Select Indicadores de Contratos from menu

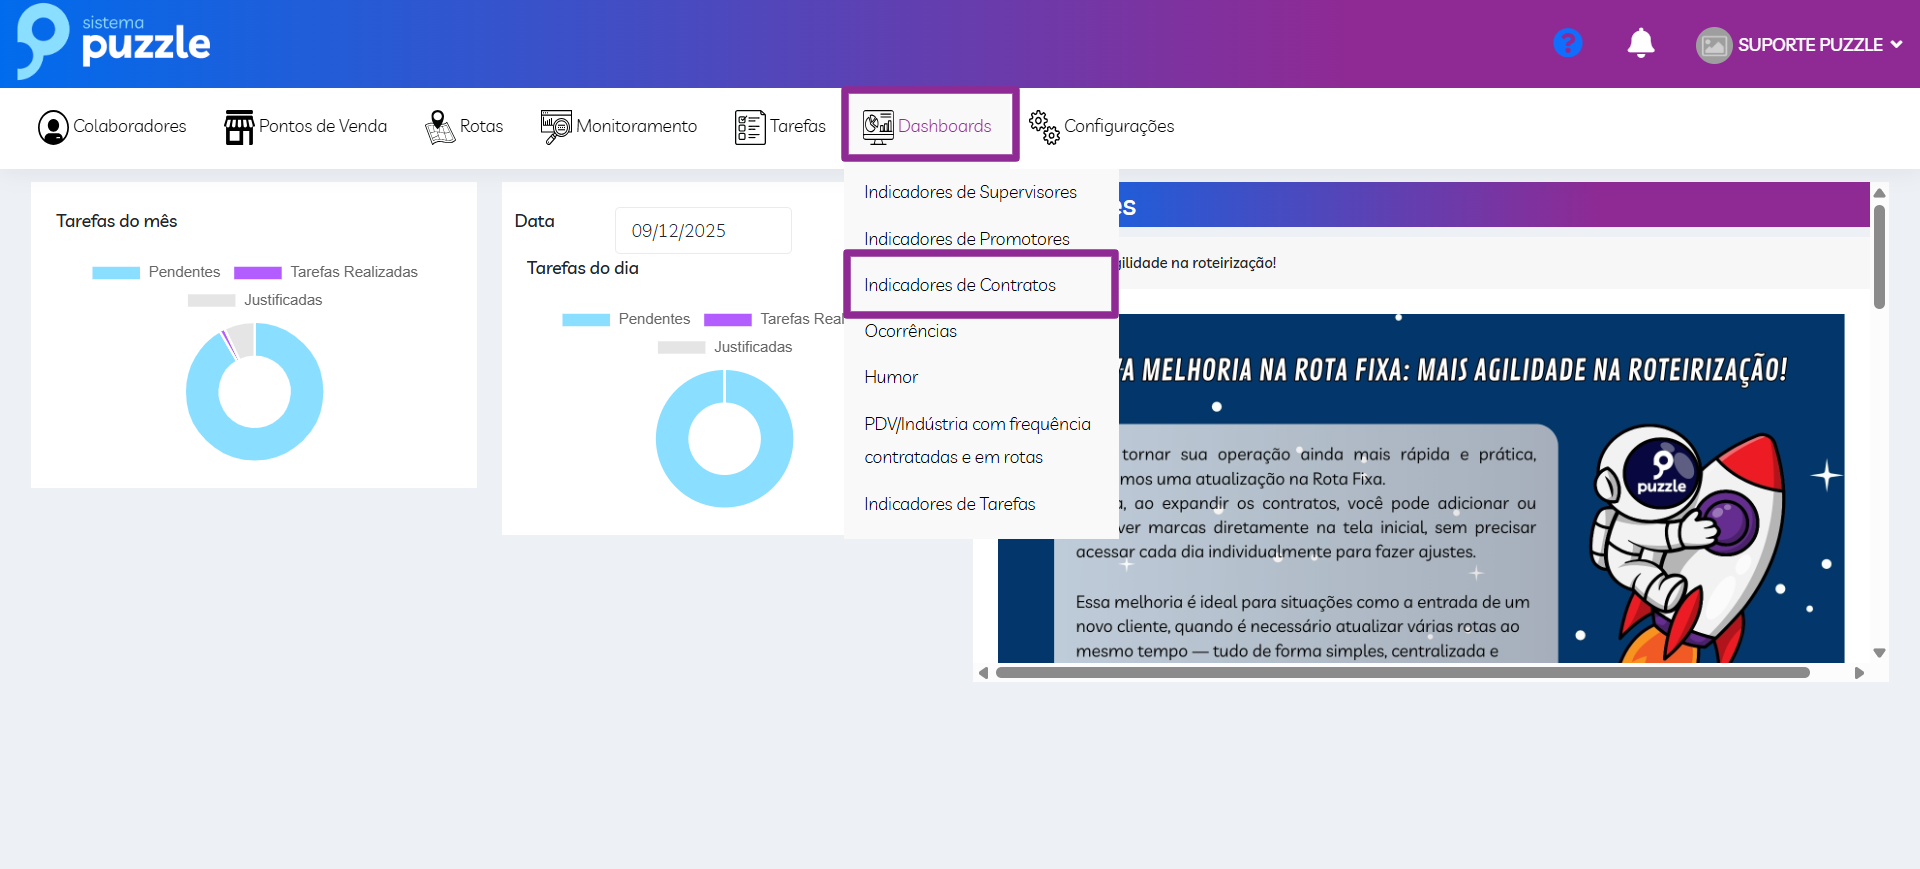pos(960,285)
